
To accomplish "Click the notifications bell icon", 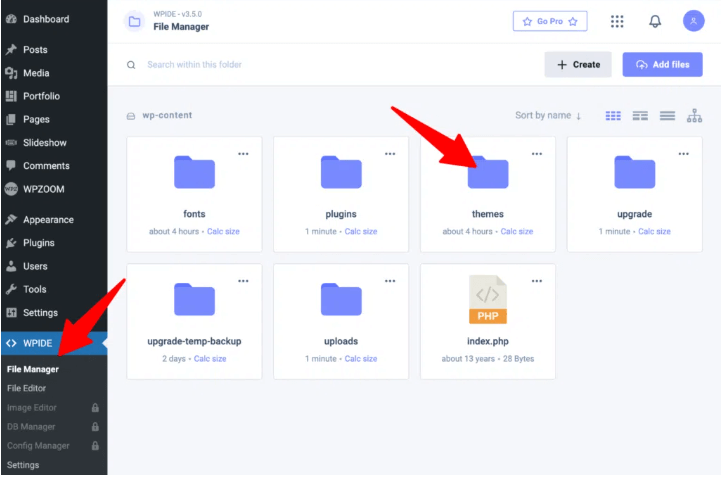I will 655,21.
